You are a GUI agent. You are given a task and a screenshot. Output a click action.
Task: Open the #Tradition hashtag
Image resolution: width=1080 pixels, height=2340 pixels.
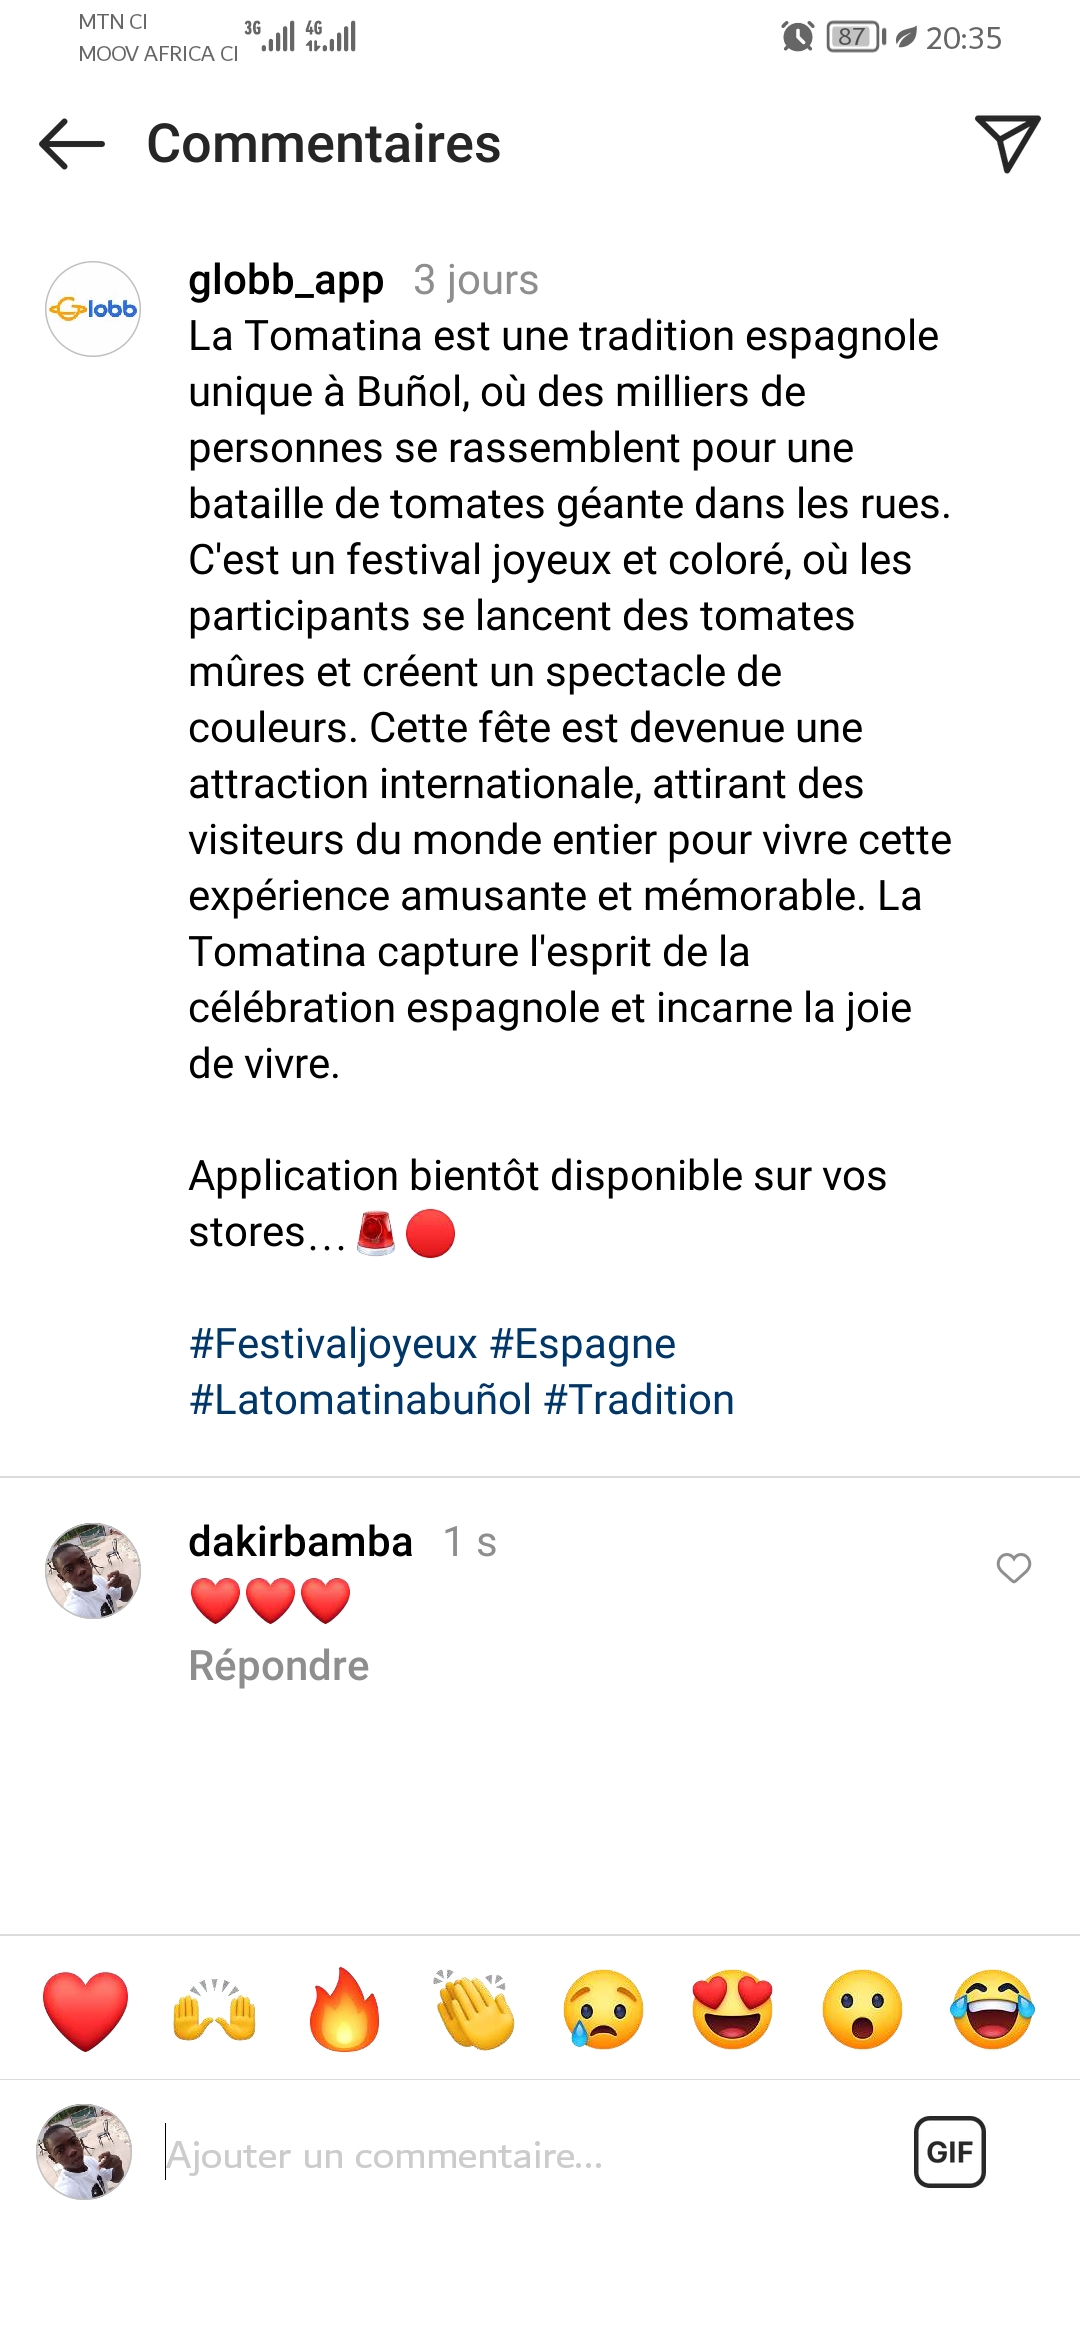639,1400
